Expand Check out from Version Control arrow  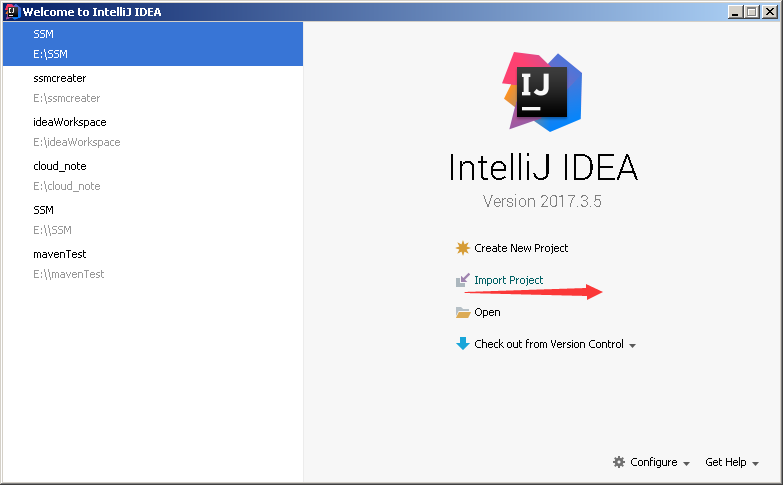coord(632,346)
